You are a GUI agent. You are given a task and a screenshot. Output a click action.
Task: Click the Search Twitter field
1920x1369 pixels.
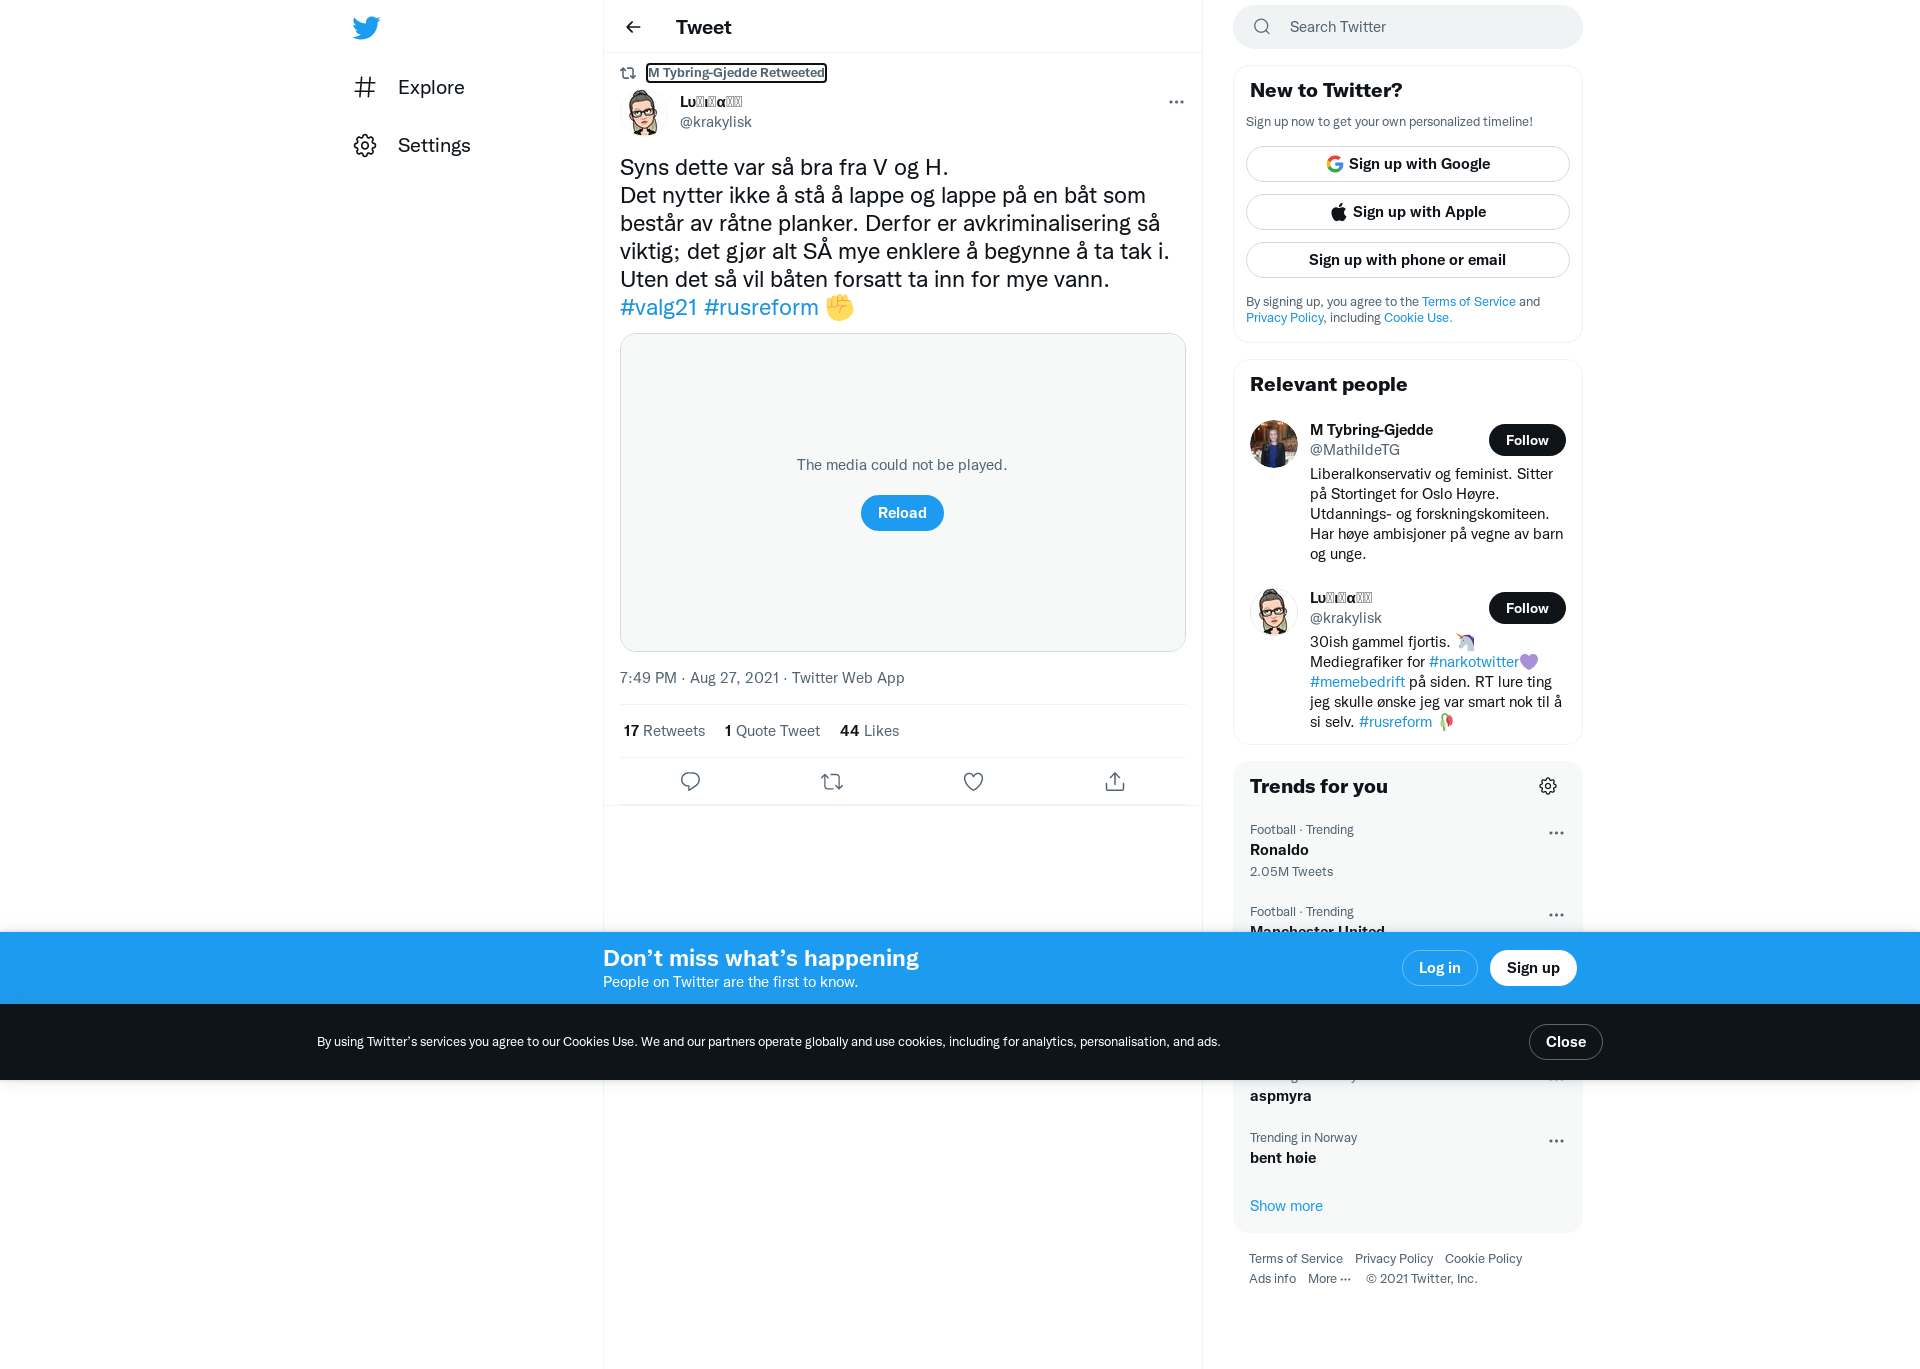point(1408,27)
